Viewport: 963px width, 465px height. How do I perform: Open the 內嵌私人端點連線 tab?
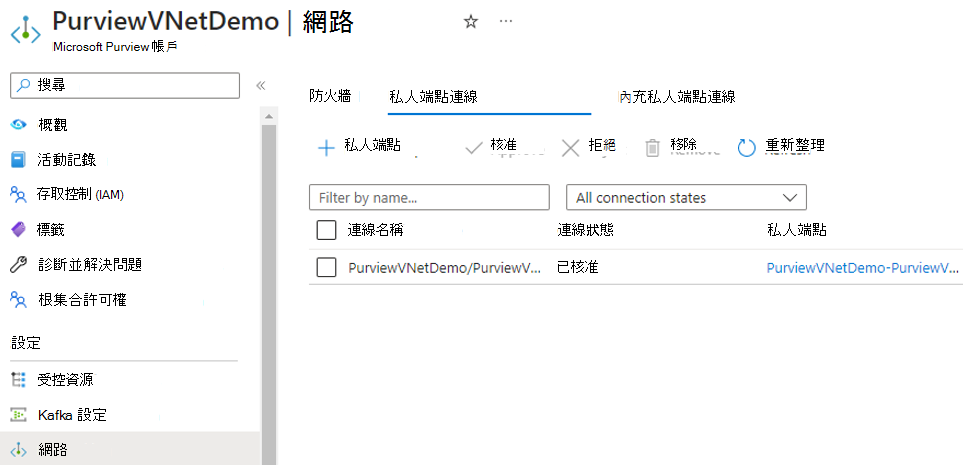(677, 96)
